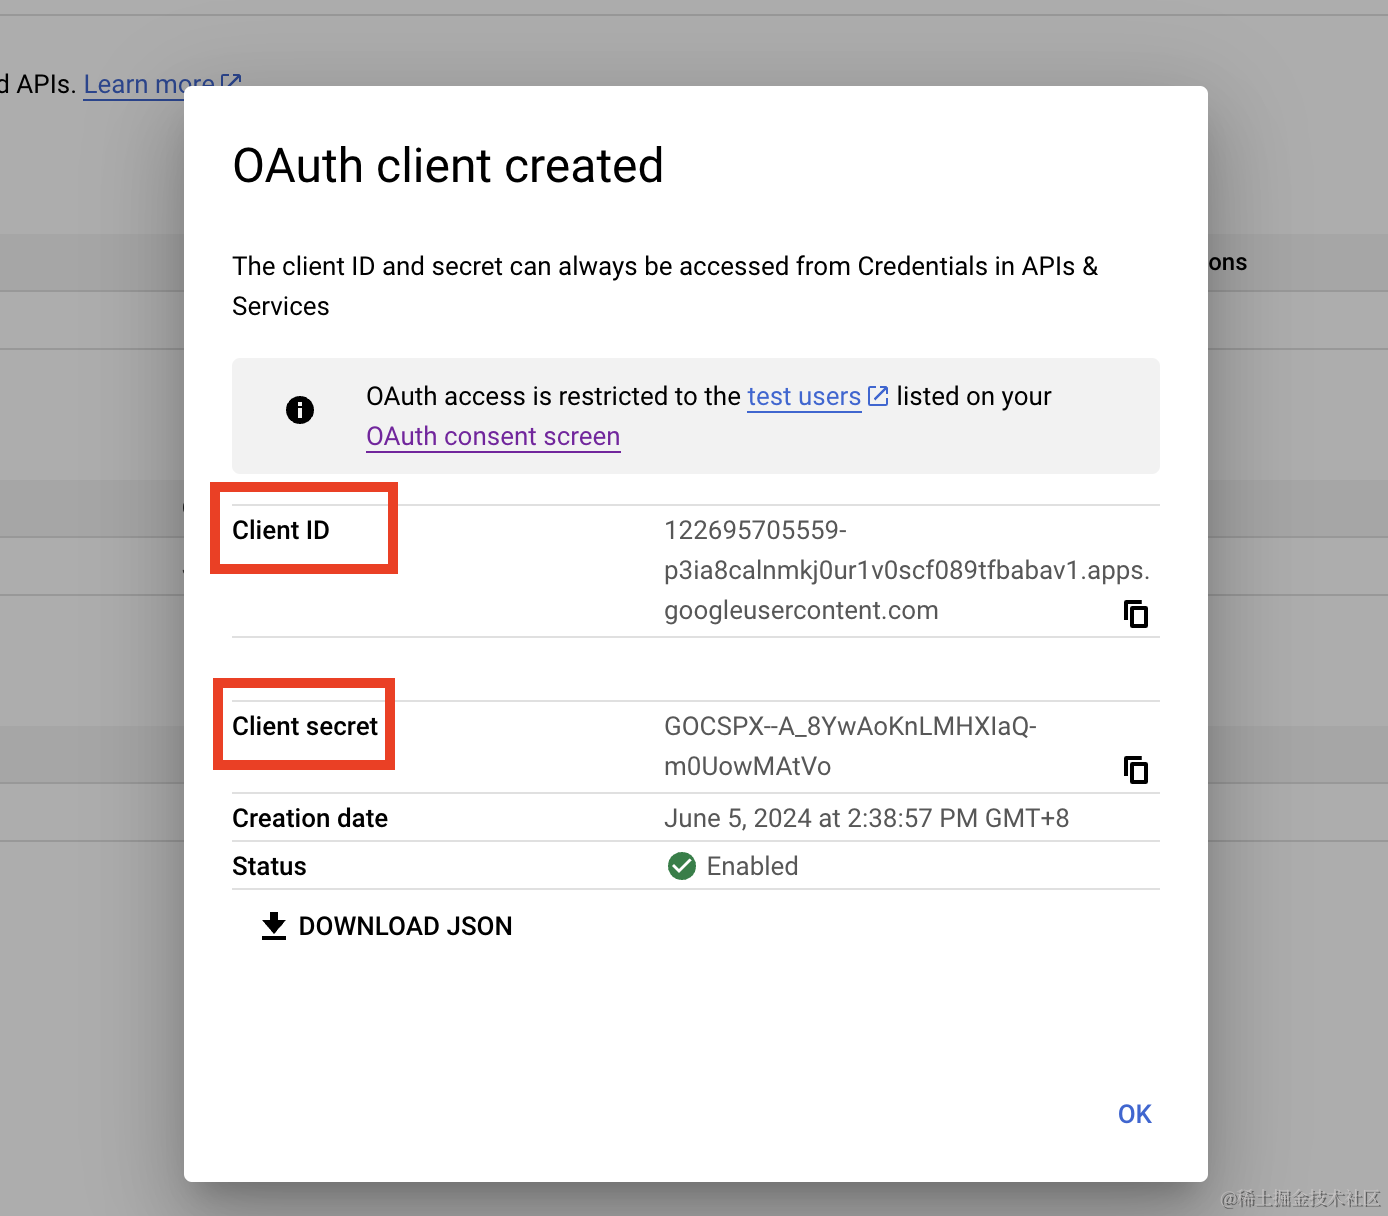Click the download arrow icon
The image size is (1388, 1216).
coord(274,926)
